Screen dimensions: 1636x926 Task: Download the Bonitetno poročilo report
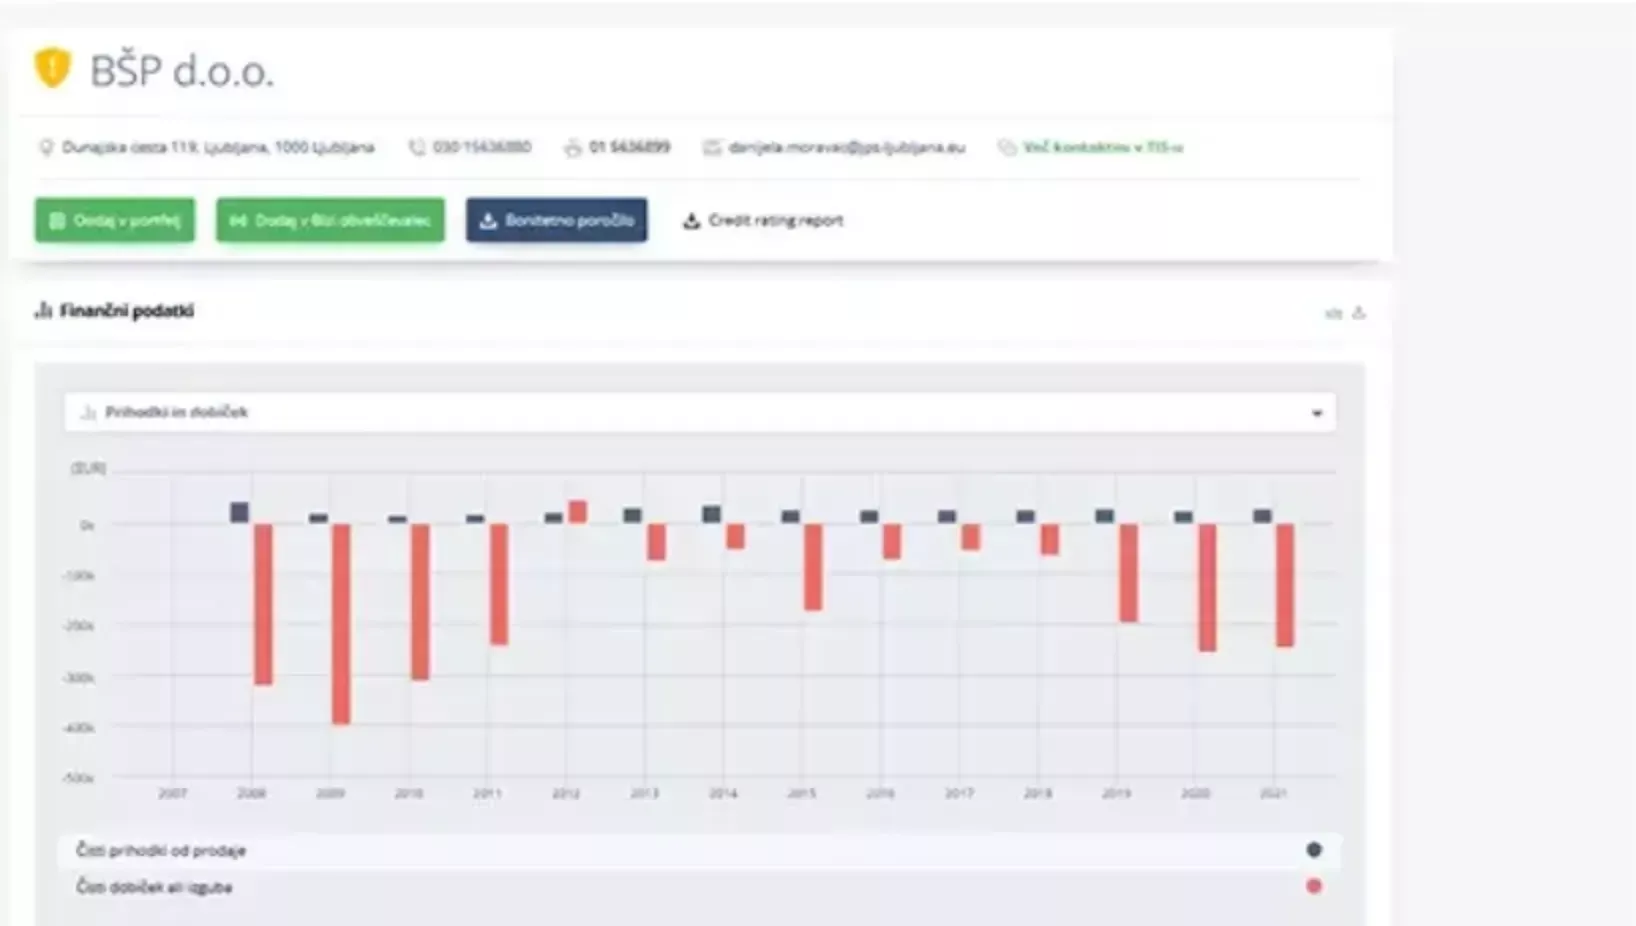pyautogui.click(x=556, y=220)
